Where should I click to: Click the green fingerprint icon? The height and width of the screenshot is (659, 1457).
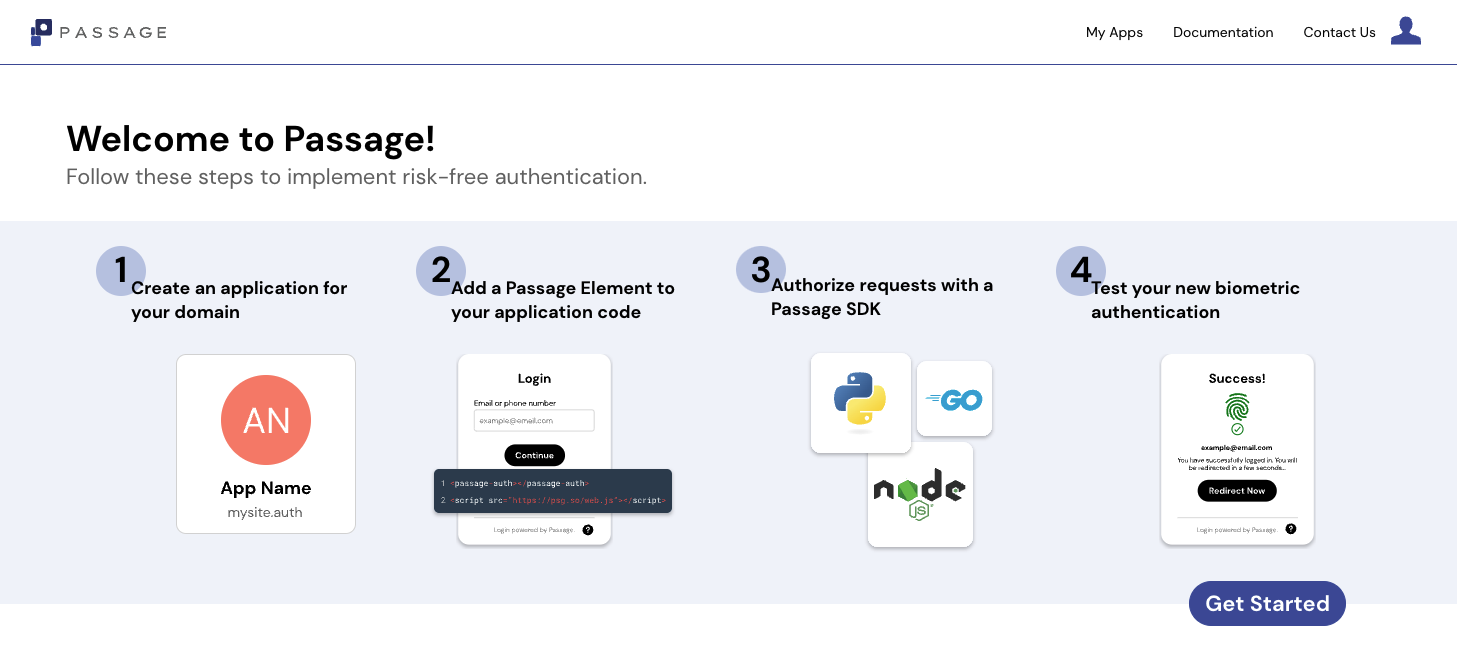(x=1237, y=407)
